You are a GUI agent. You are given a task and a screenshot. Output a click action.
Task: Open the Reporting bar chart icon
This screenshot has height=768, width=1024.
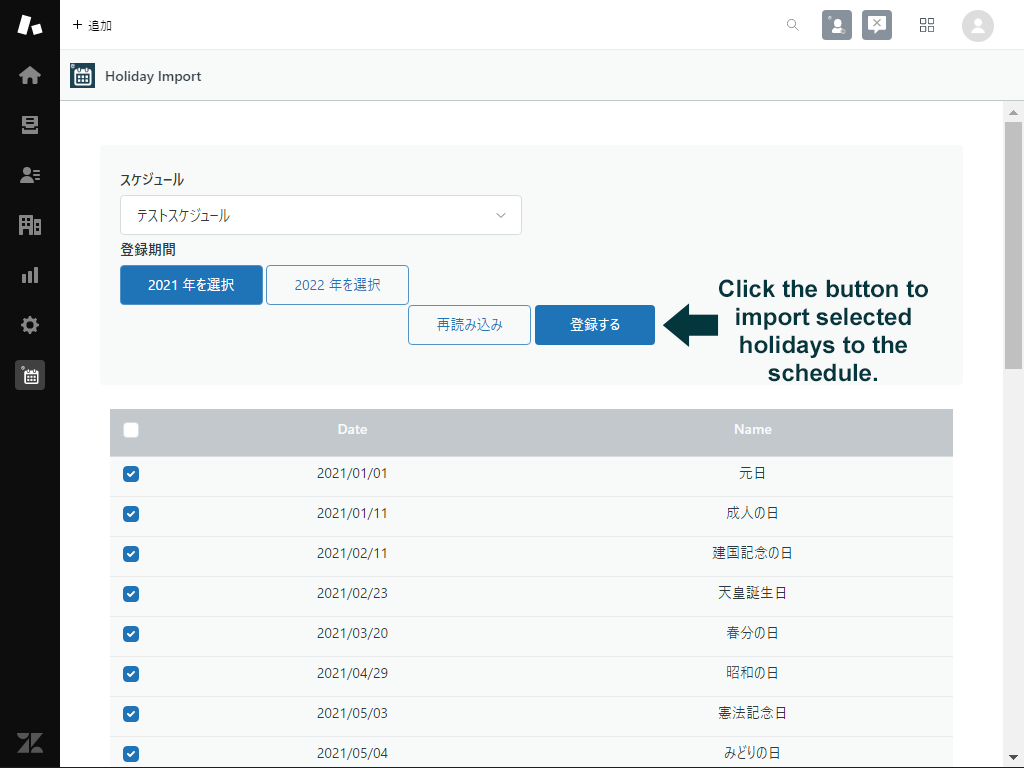pyautogui.click(x=30, y=275)
